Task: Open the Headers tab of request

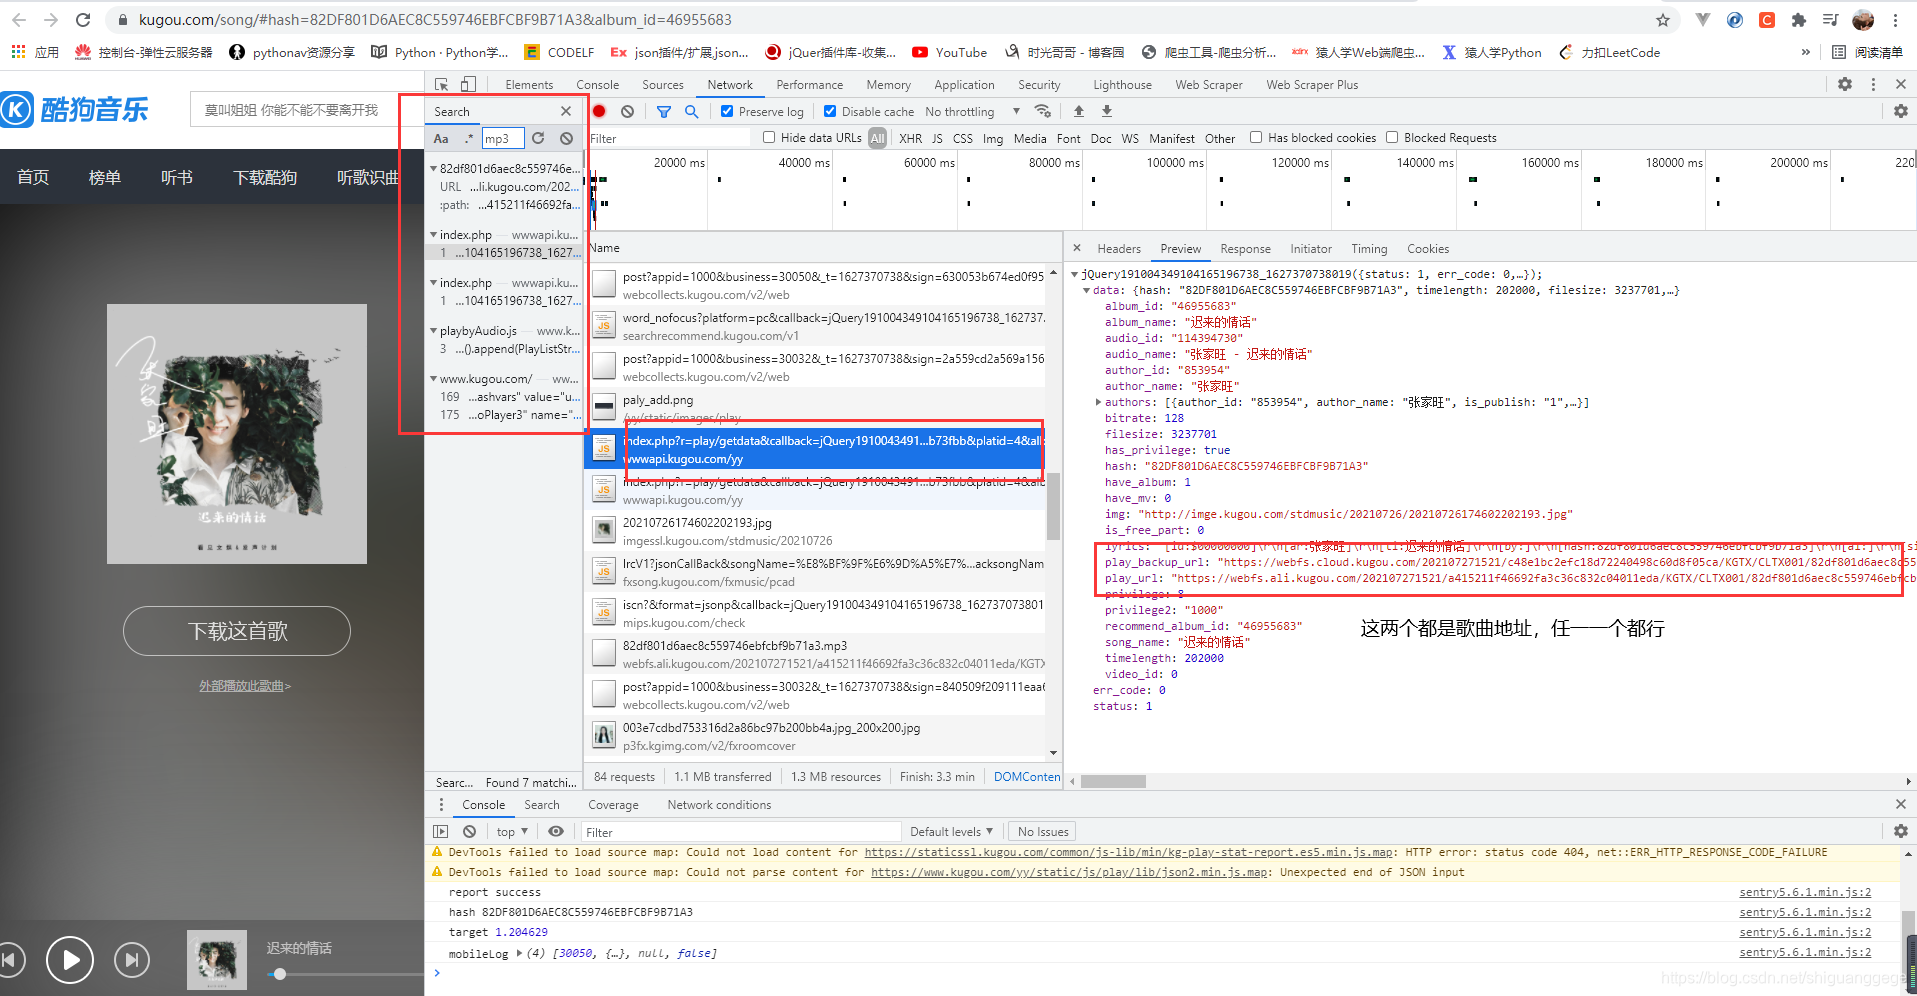Action: 1119,248
